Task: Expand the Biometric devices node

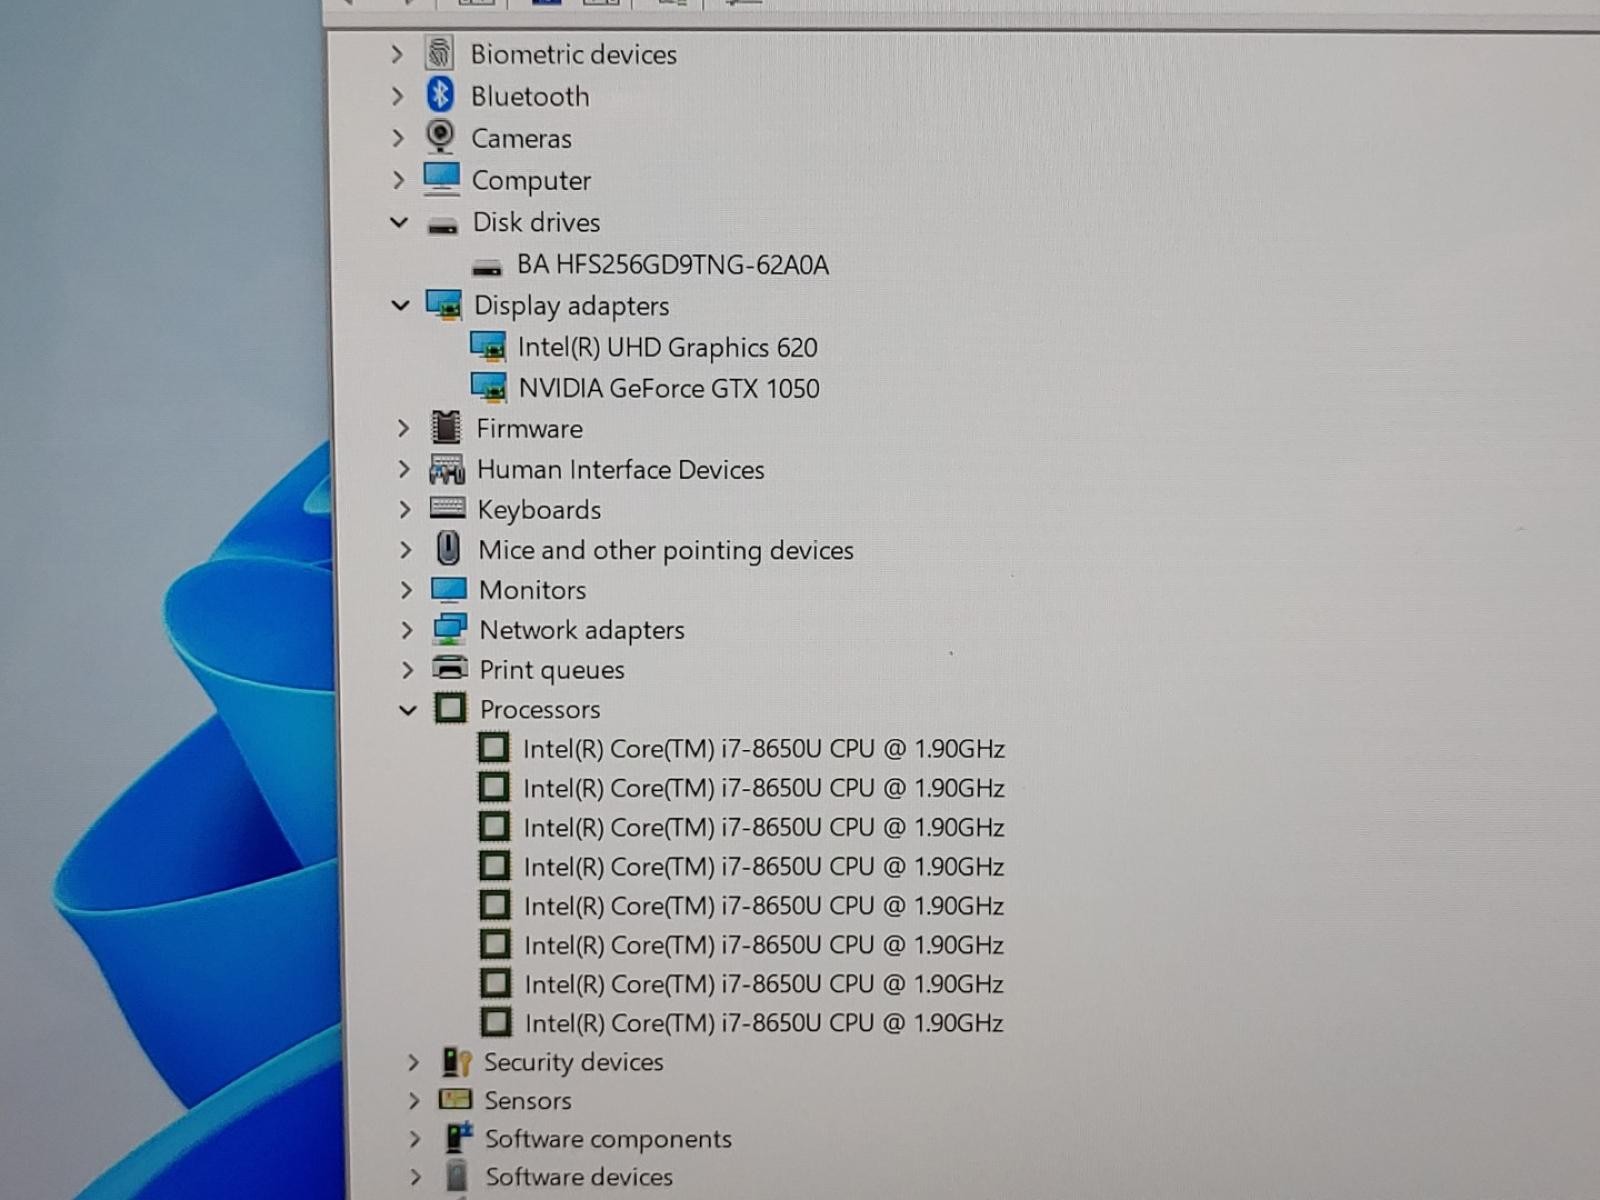Action: [396, 54]
